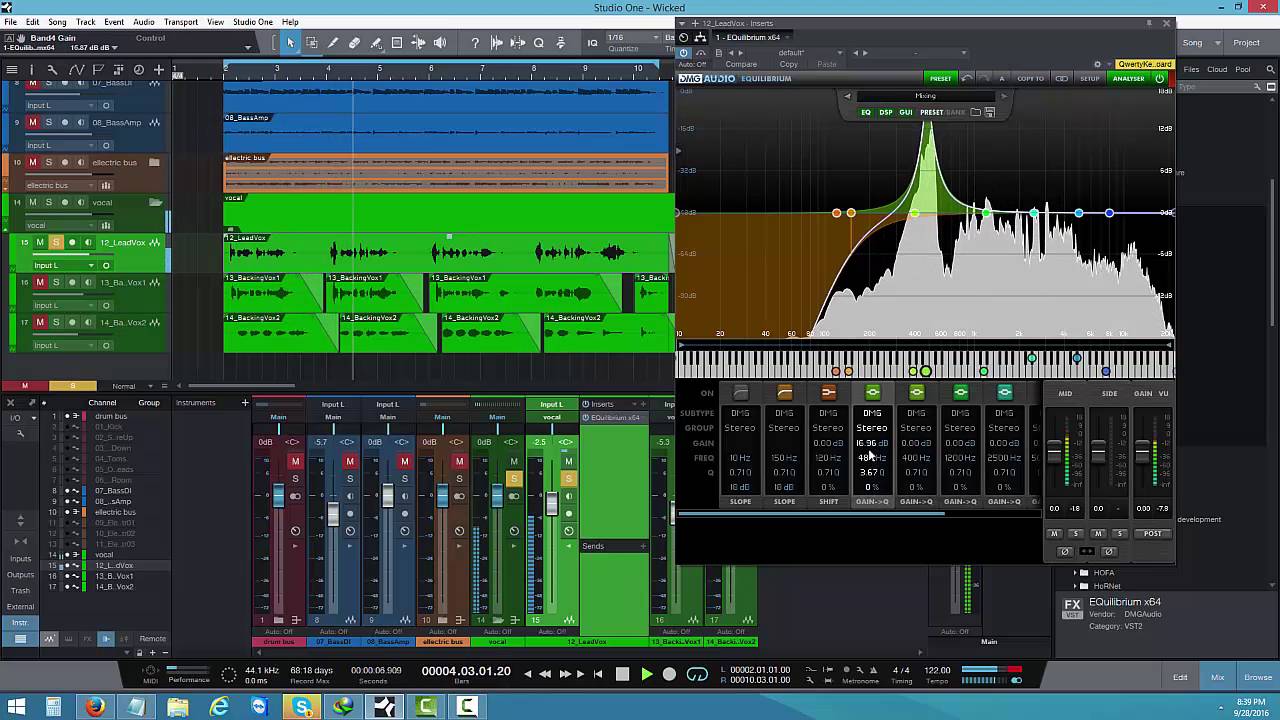The width and height of the screenshot is (1280, 720).
Task: Open the Transport menu
Action: coord(181,22)
